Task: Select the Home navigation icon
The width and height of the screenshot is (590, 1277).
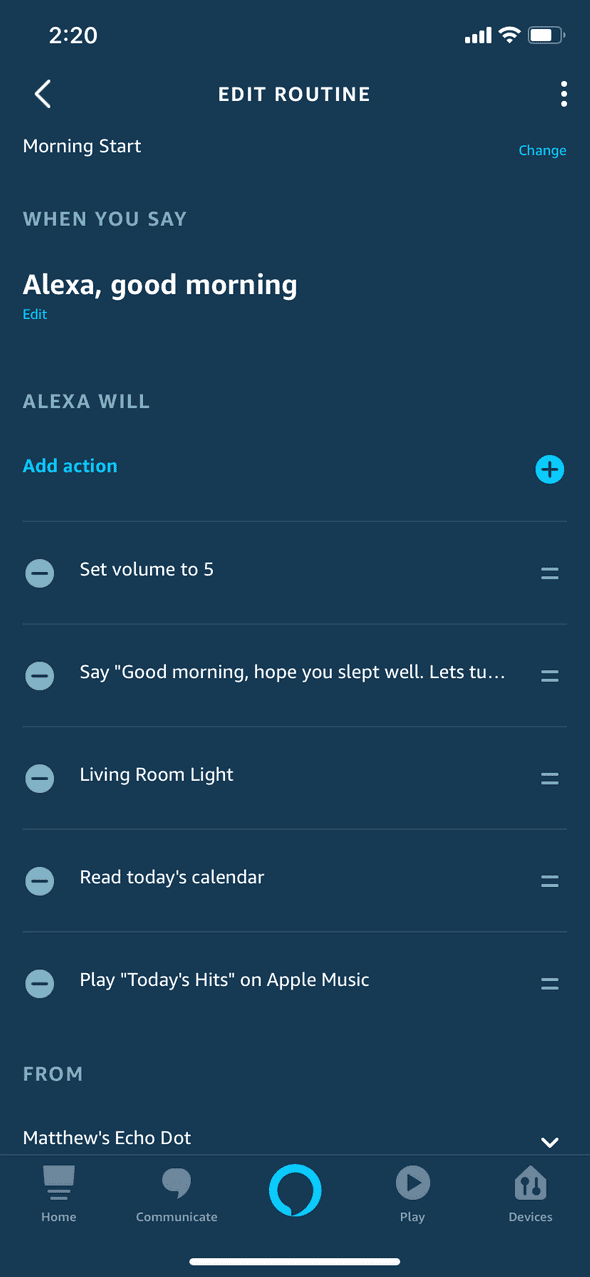Action: [x=58, y=1184]
